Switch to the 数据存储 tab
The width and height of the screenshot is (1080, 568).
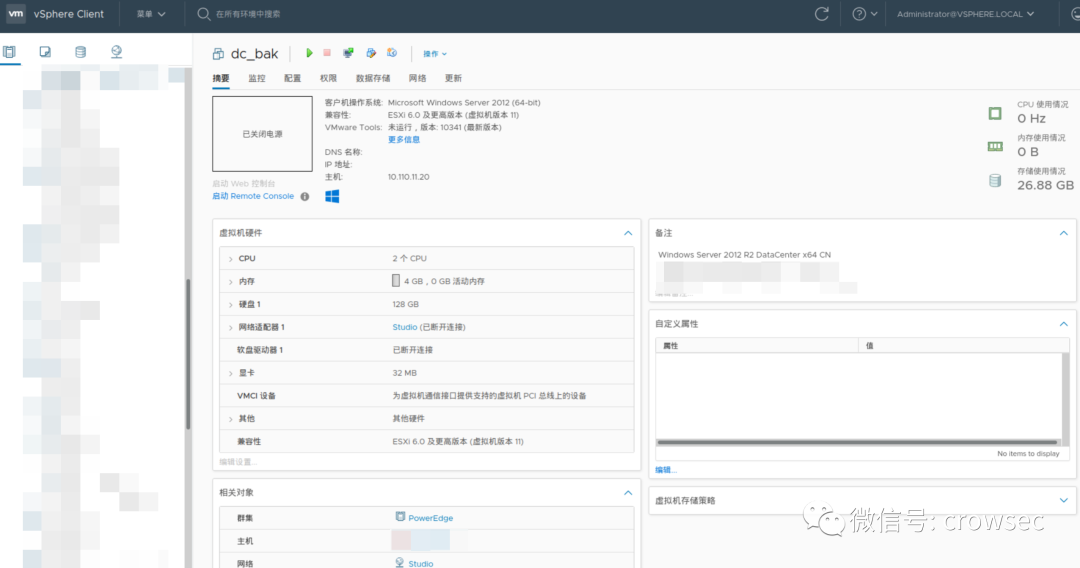pos(373,78)
